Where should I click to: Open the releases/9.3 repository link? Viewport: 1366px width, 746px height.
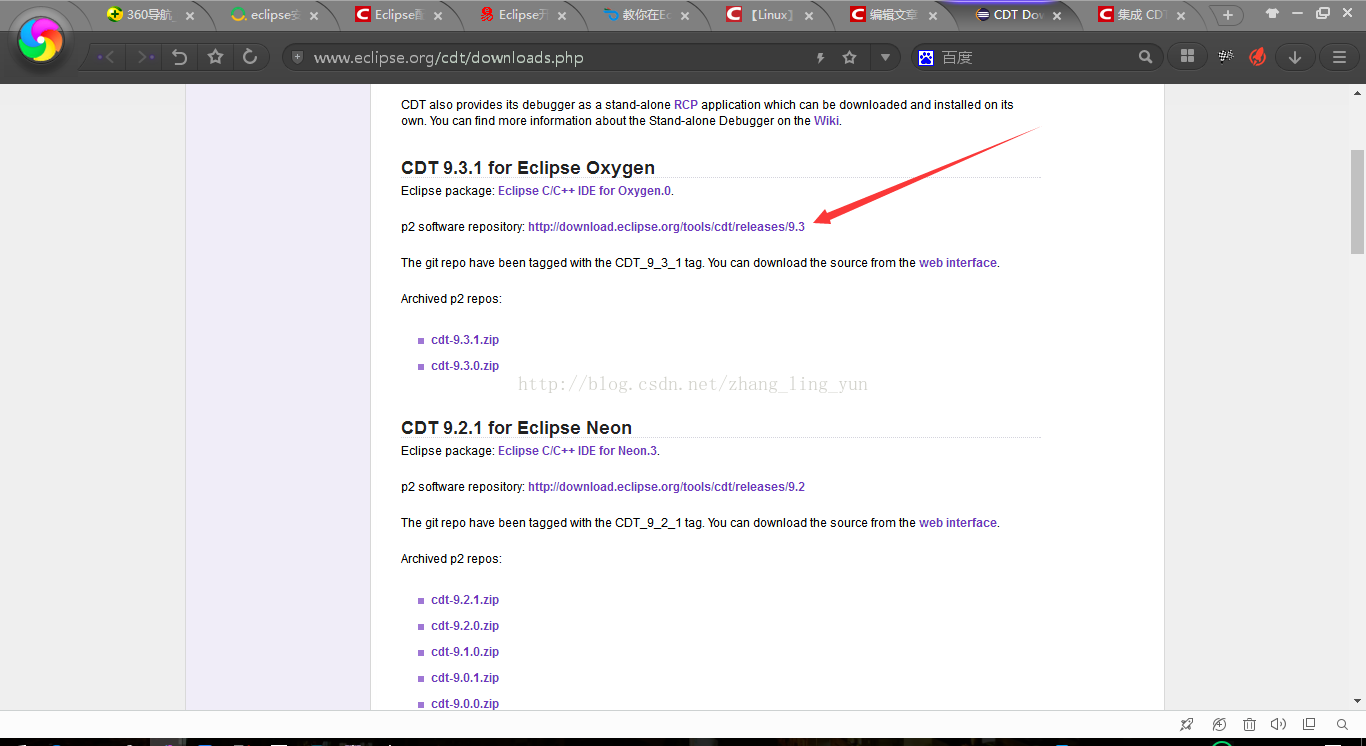666,227
